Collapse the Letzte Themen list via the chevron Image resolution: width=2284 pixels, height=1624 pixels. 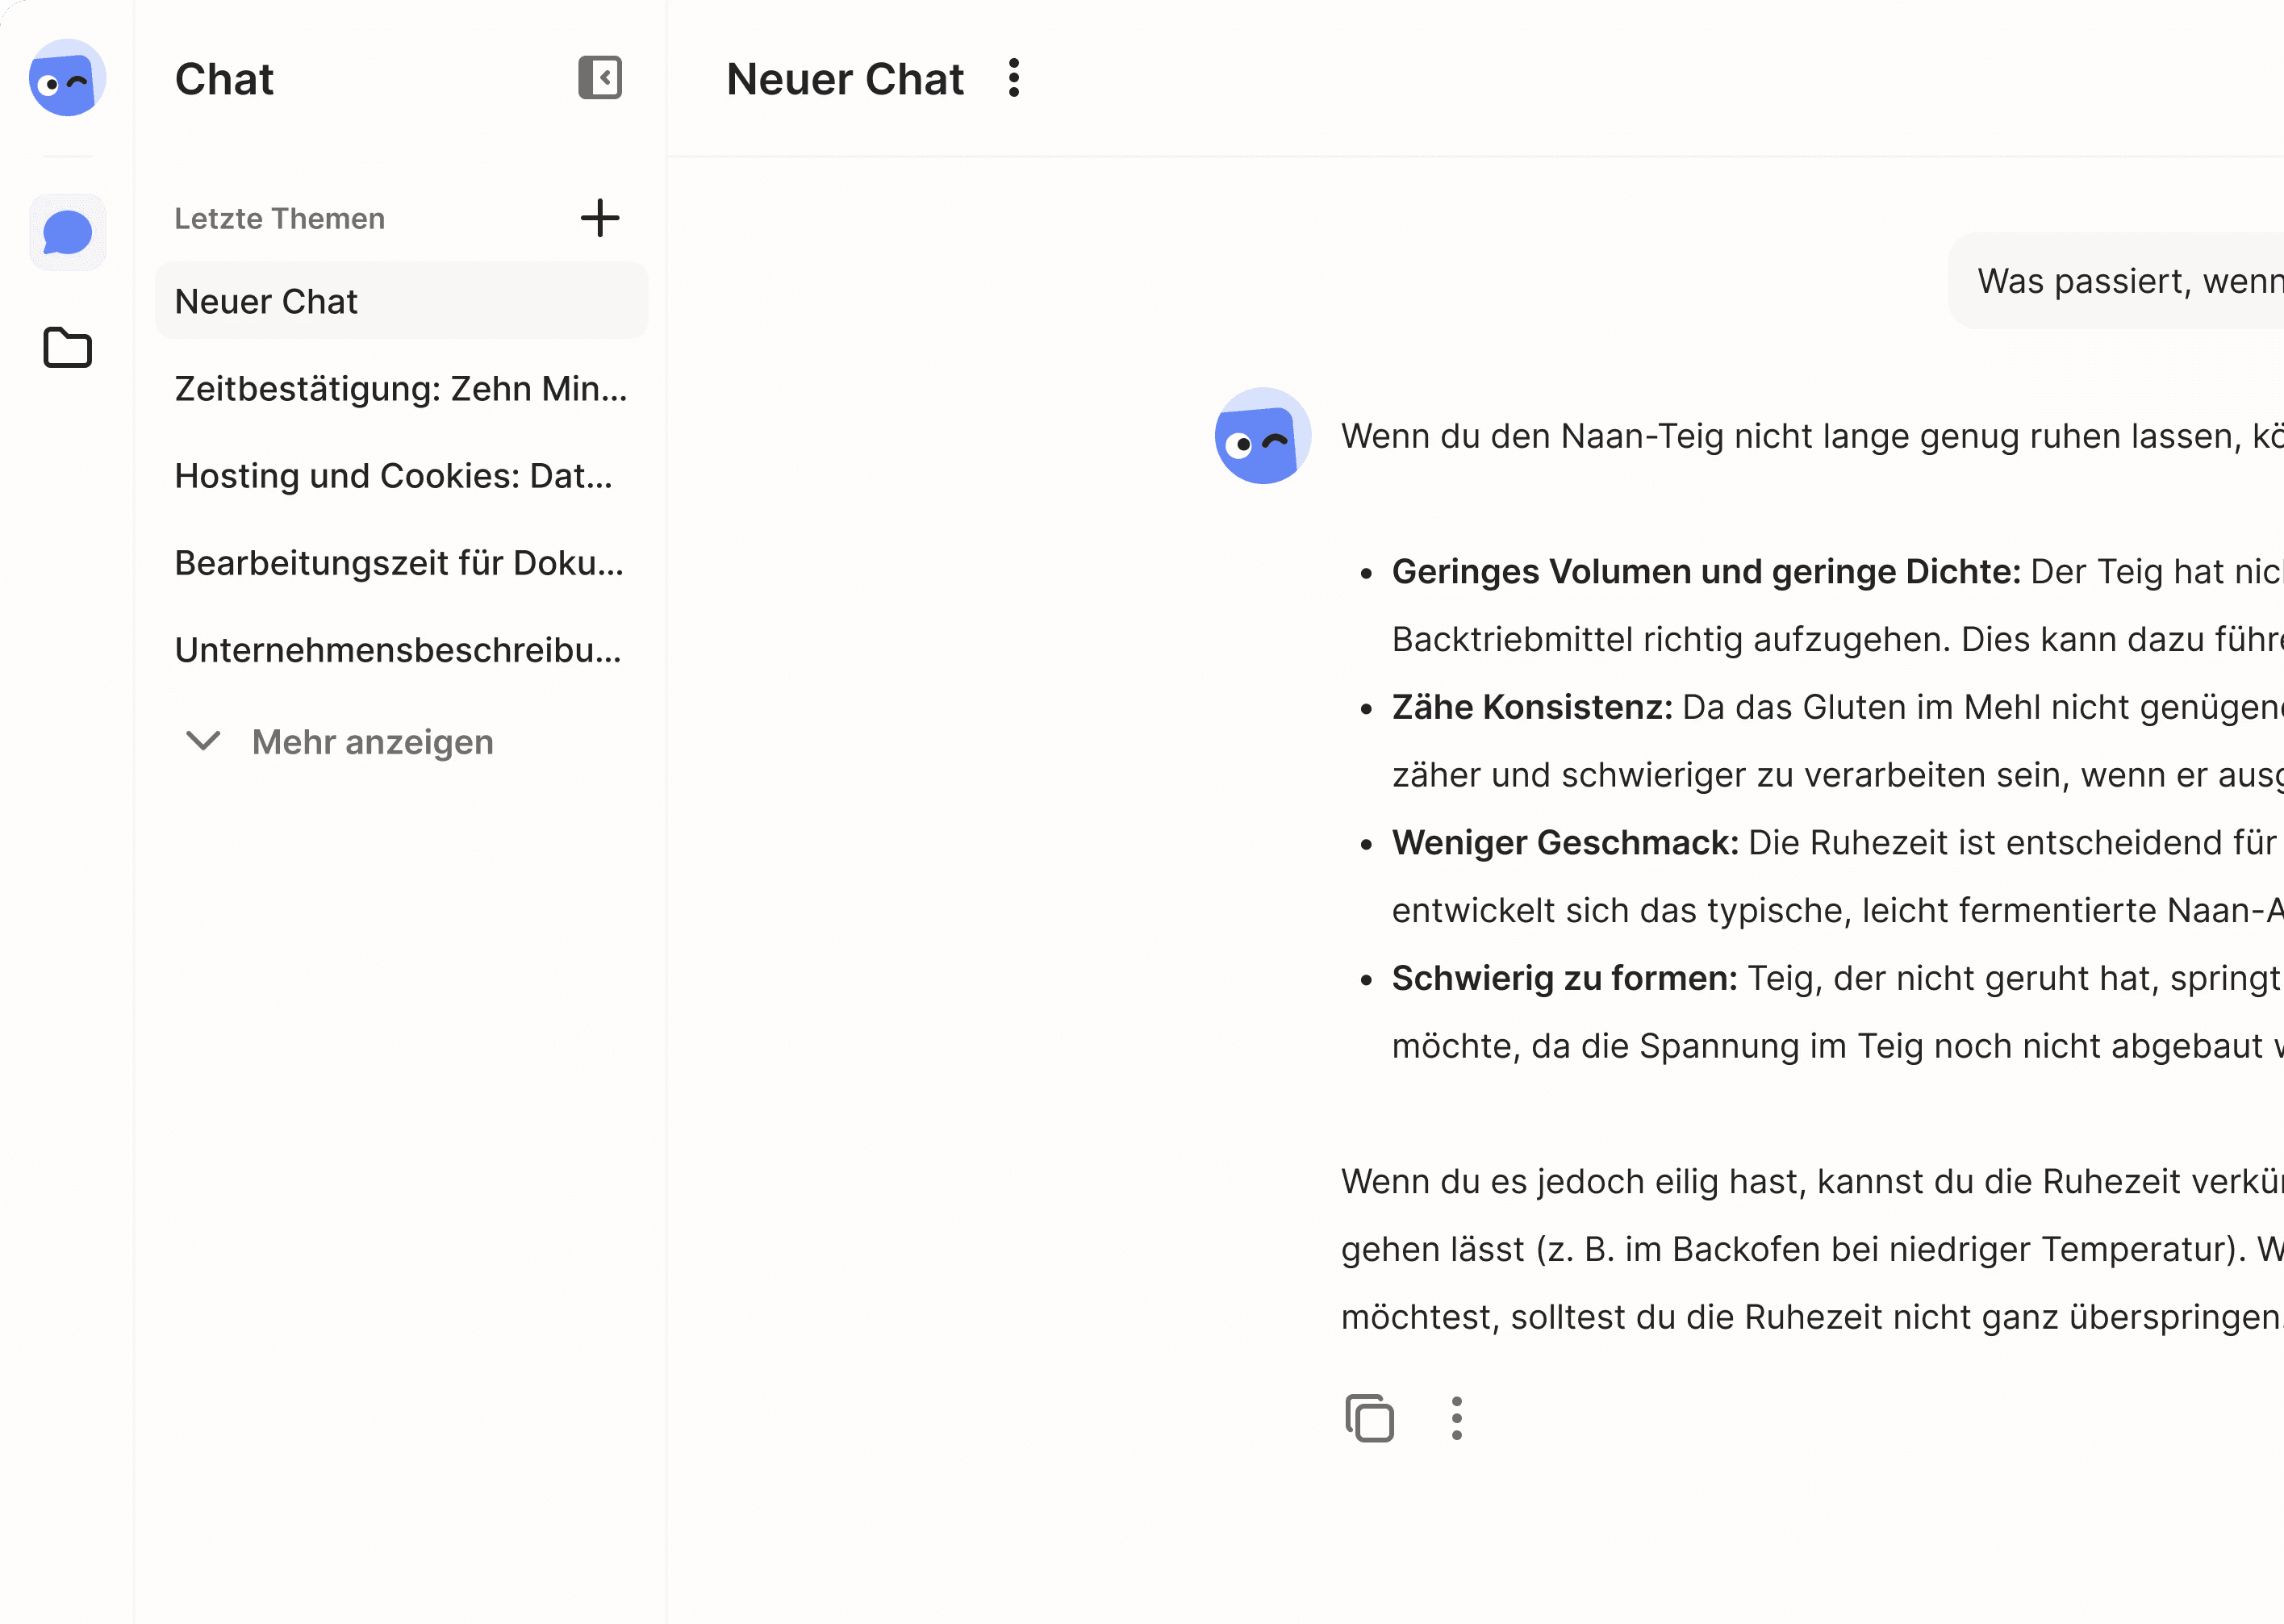203,742
